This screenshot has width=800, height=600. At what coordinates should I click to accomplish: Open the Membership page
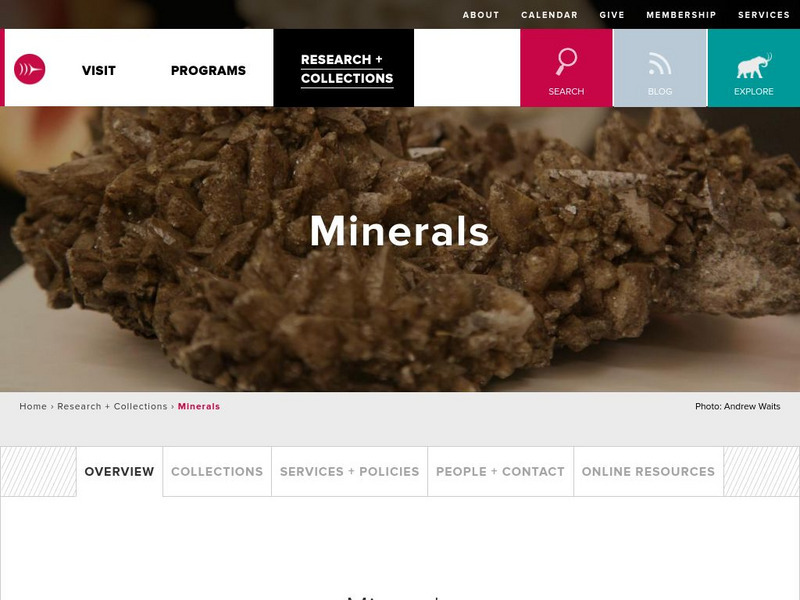click(681, 15)
